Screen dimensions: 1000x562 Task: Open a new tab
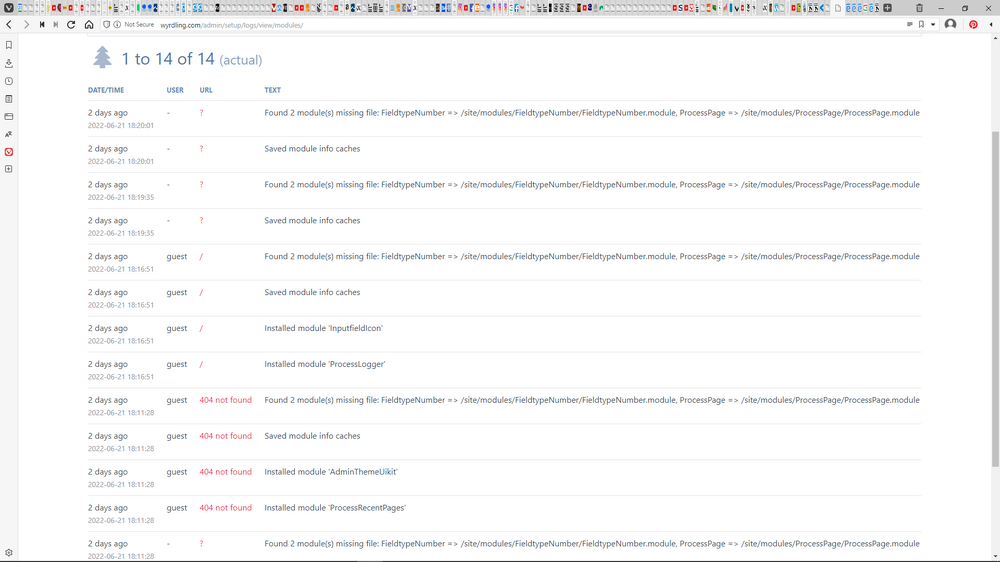pyautogui.click(x=887, y=8)
